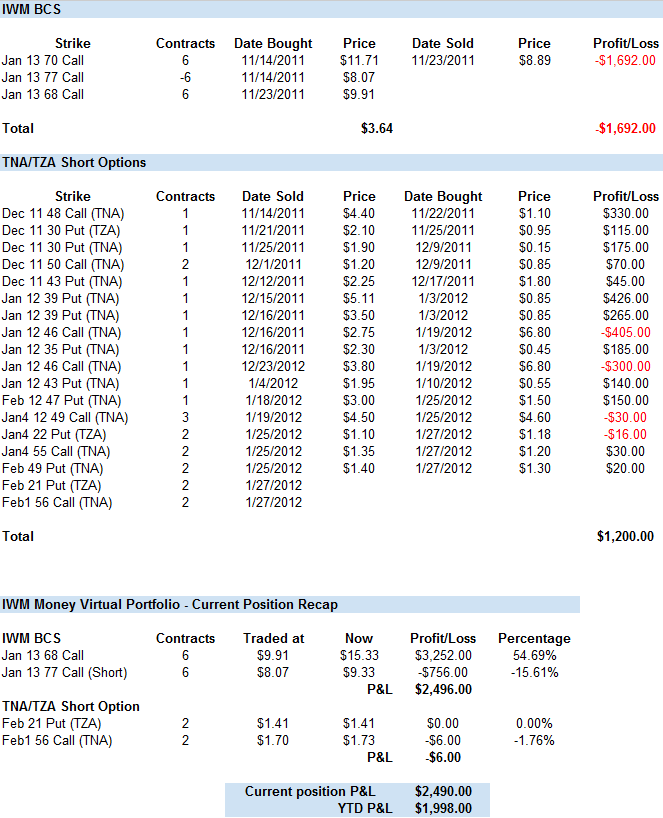Click the IWM BCS section header bar
663x818 pixels.
coord(330,9)
